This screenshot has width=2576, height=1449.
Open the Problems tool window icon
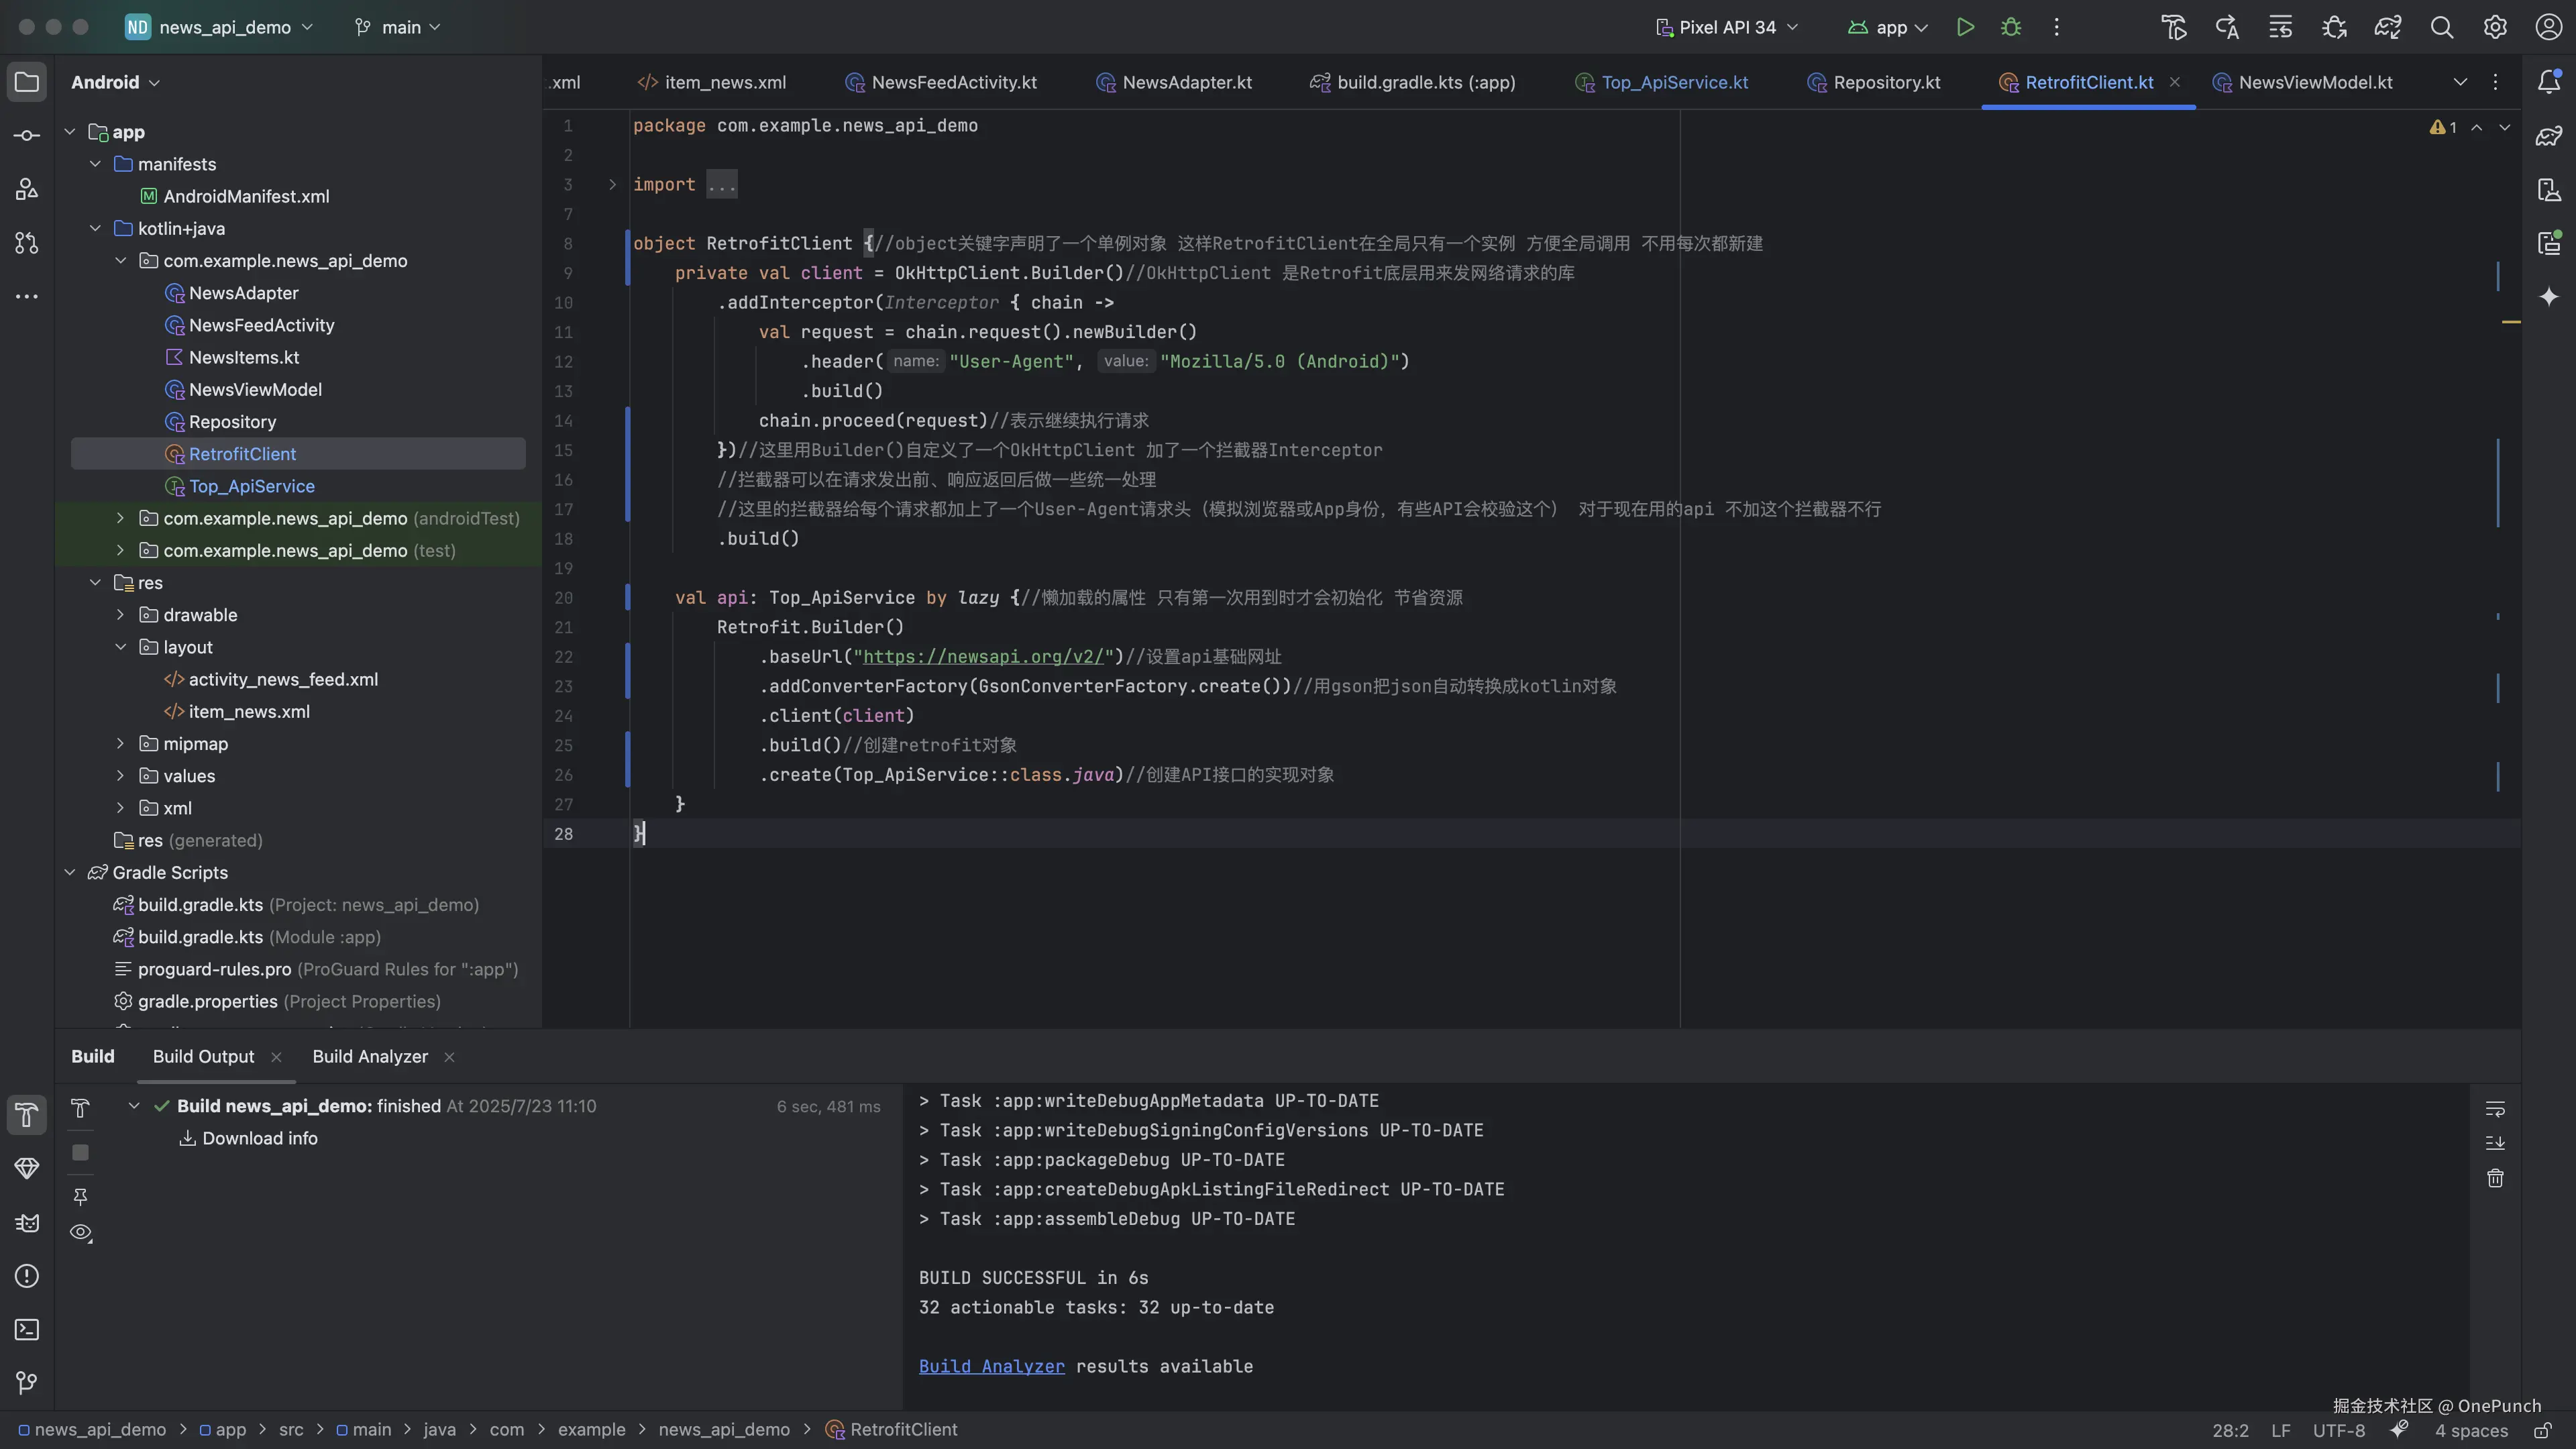point(27,1276)
